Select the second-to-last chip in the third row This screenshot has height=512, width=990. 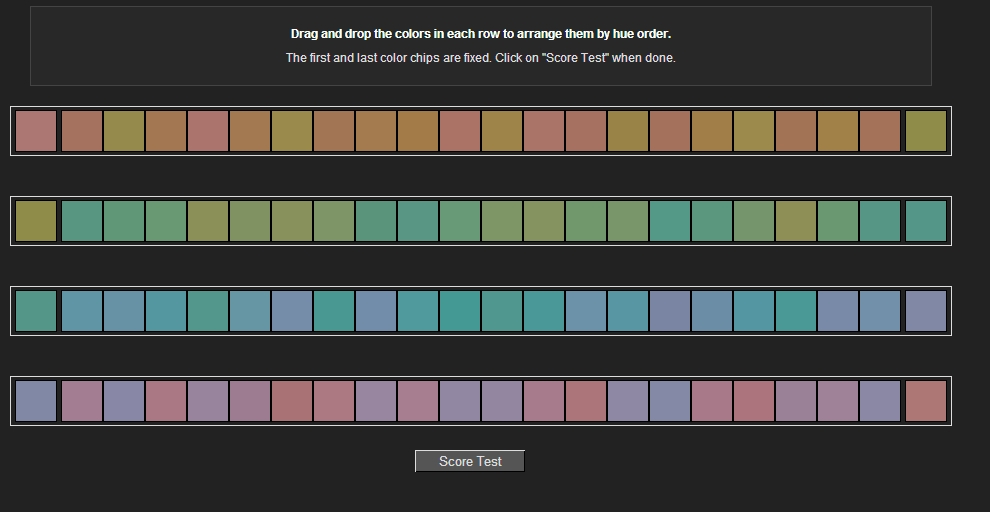pyautogui.click(x=880, y=311)
